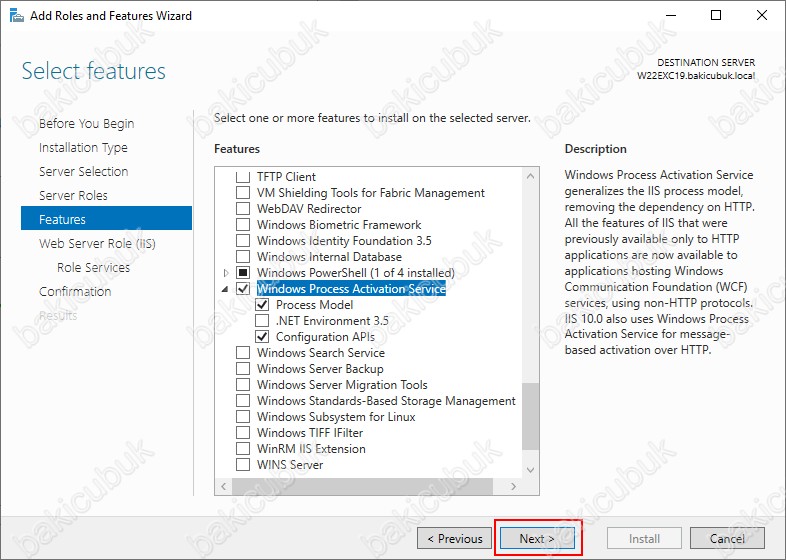The width and height of the screenshot is (786, 560).
Task: Uncheck the Configuration APIs checkbox
Action: 262,337
